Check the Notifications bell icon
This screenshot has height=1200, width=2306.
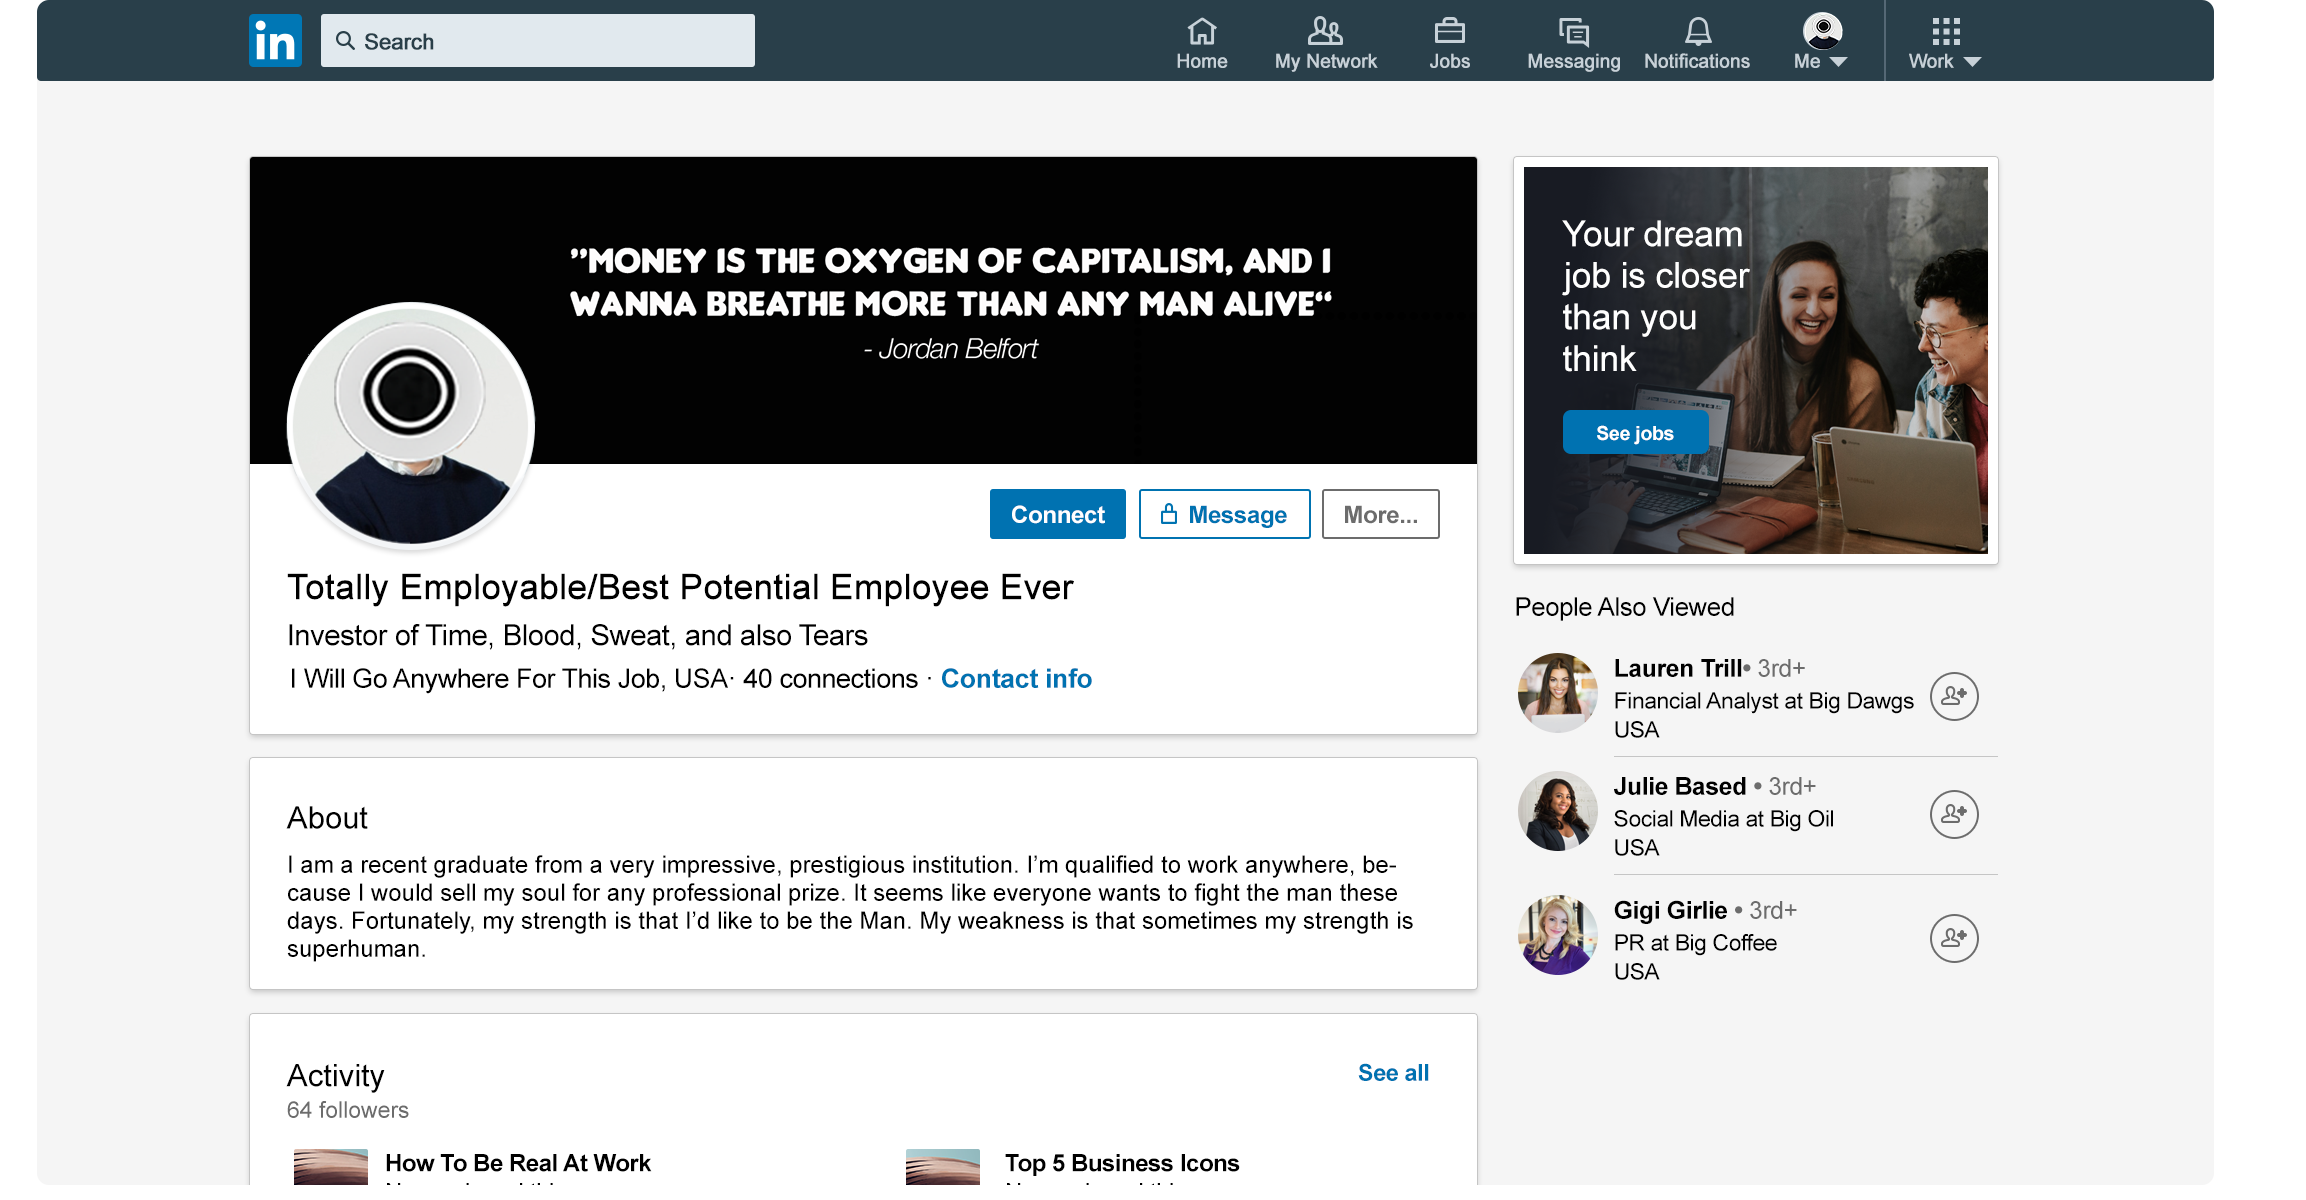[1697, 32]
